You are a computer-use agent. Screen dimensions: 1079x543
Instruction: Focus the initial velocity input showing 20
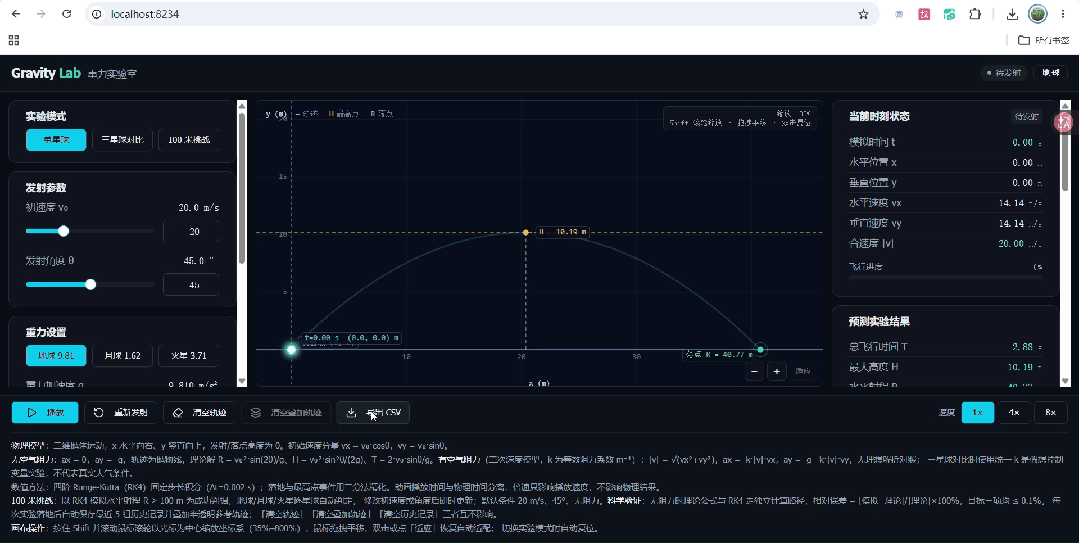click(x=191, y=231)
